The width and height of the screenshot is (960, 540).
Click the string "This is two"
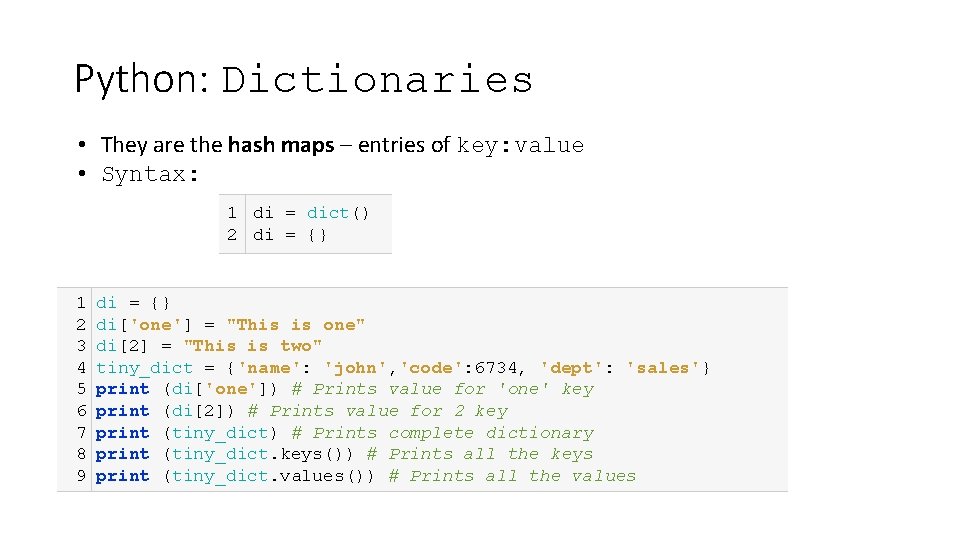(x=253, y=347)
